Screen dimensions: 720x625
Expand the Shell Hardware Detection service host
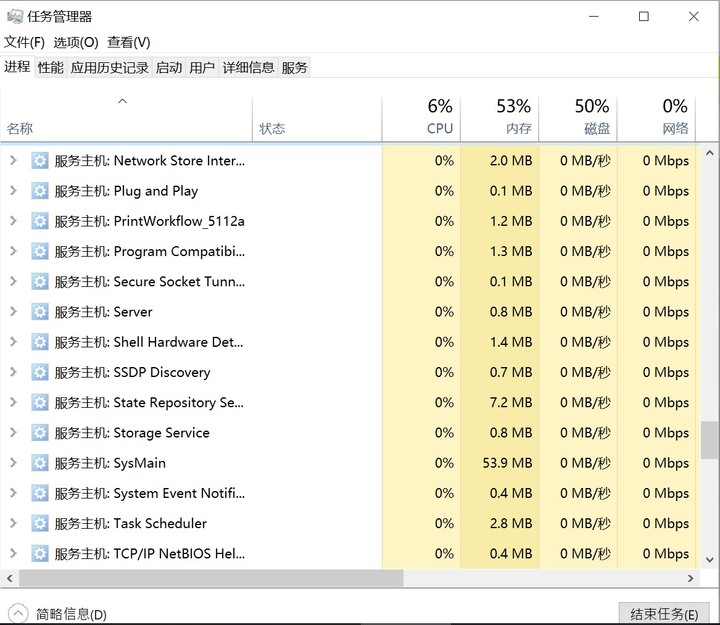[13, 342]
